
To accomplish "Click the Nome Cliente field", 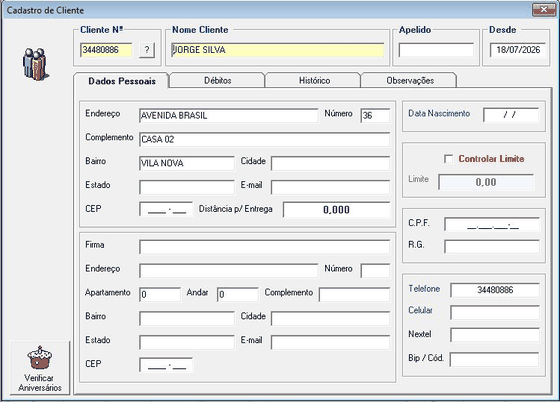I will [278, 50].
